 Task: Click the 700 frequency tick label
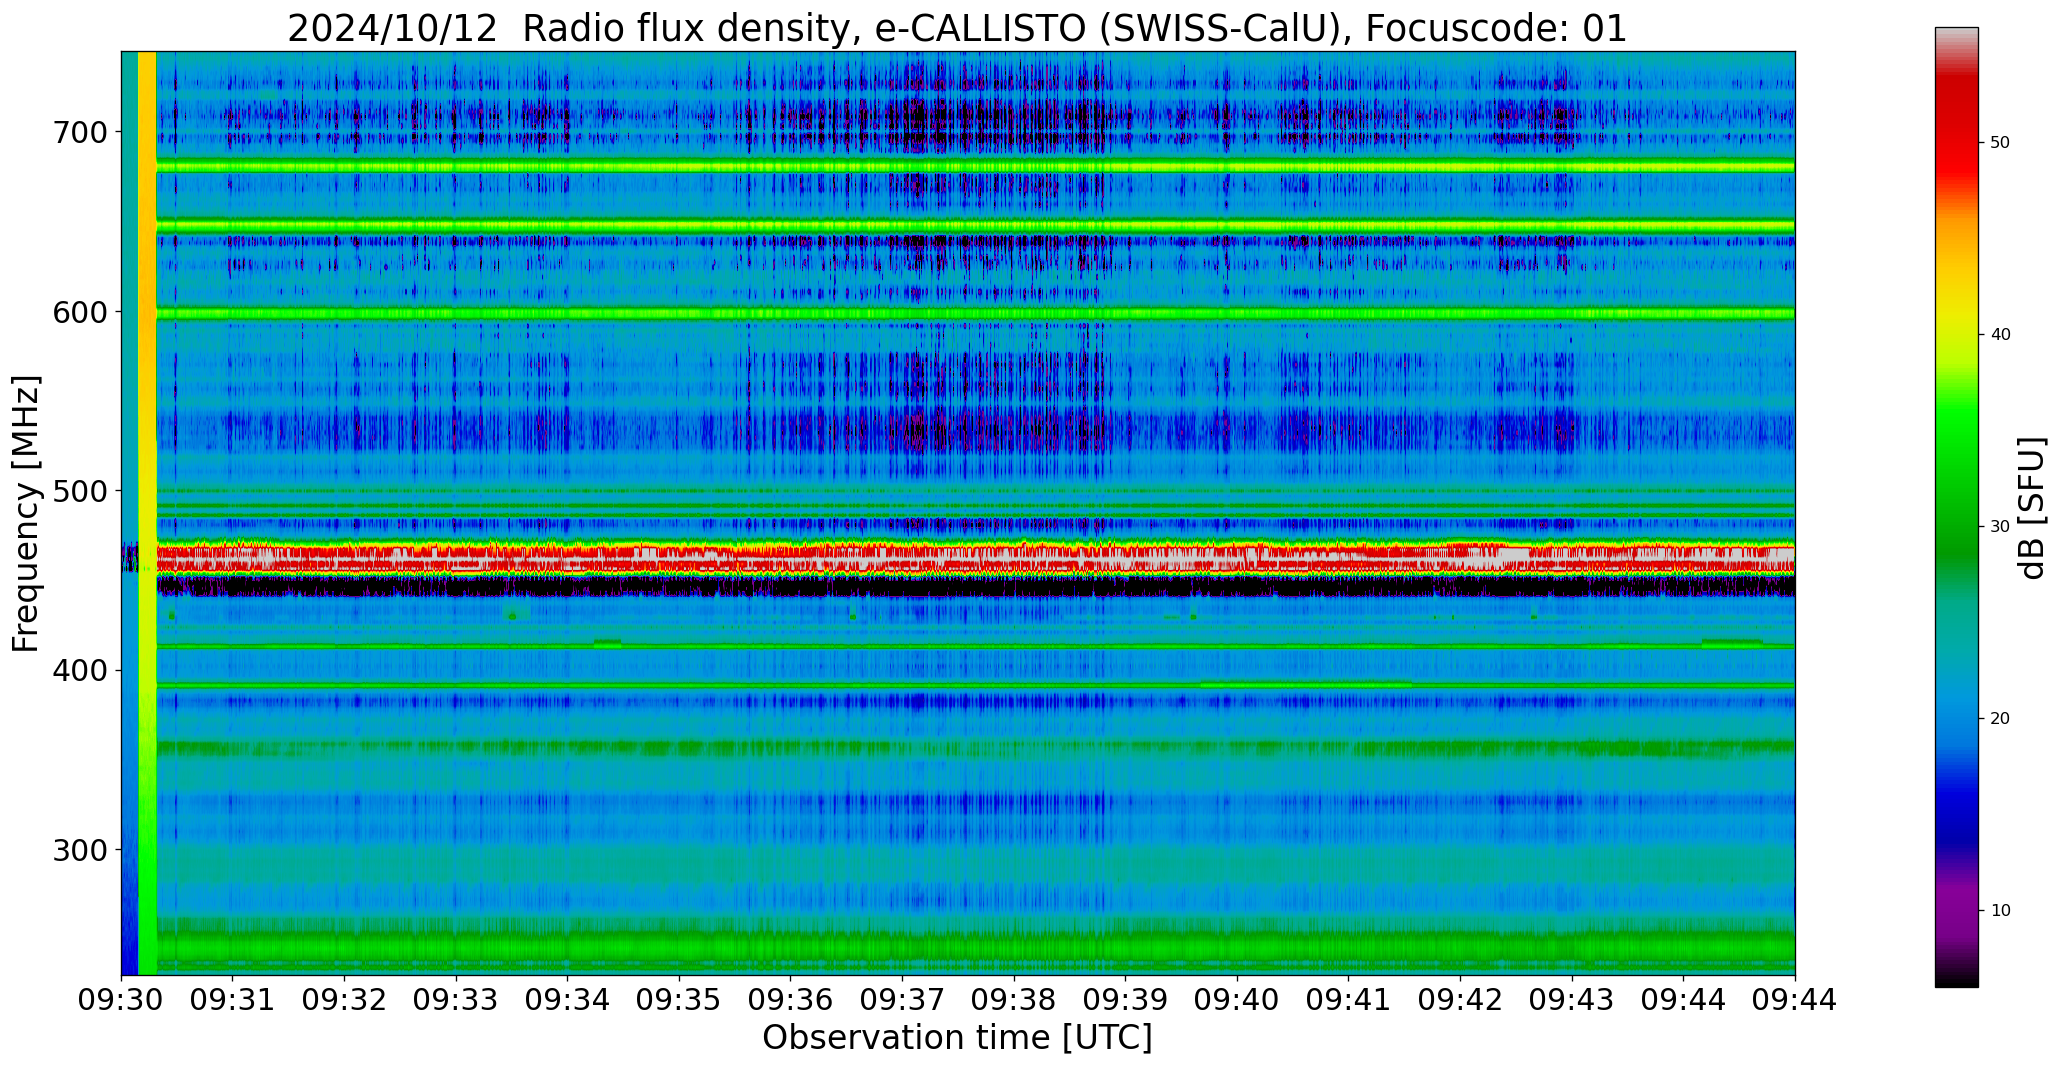(x=78, y=132)
